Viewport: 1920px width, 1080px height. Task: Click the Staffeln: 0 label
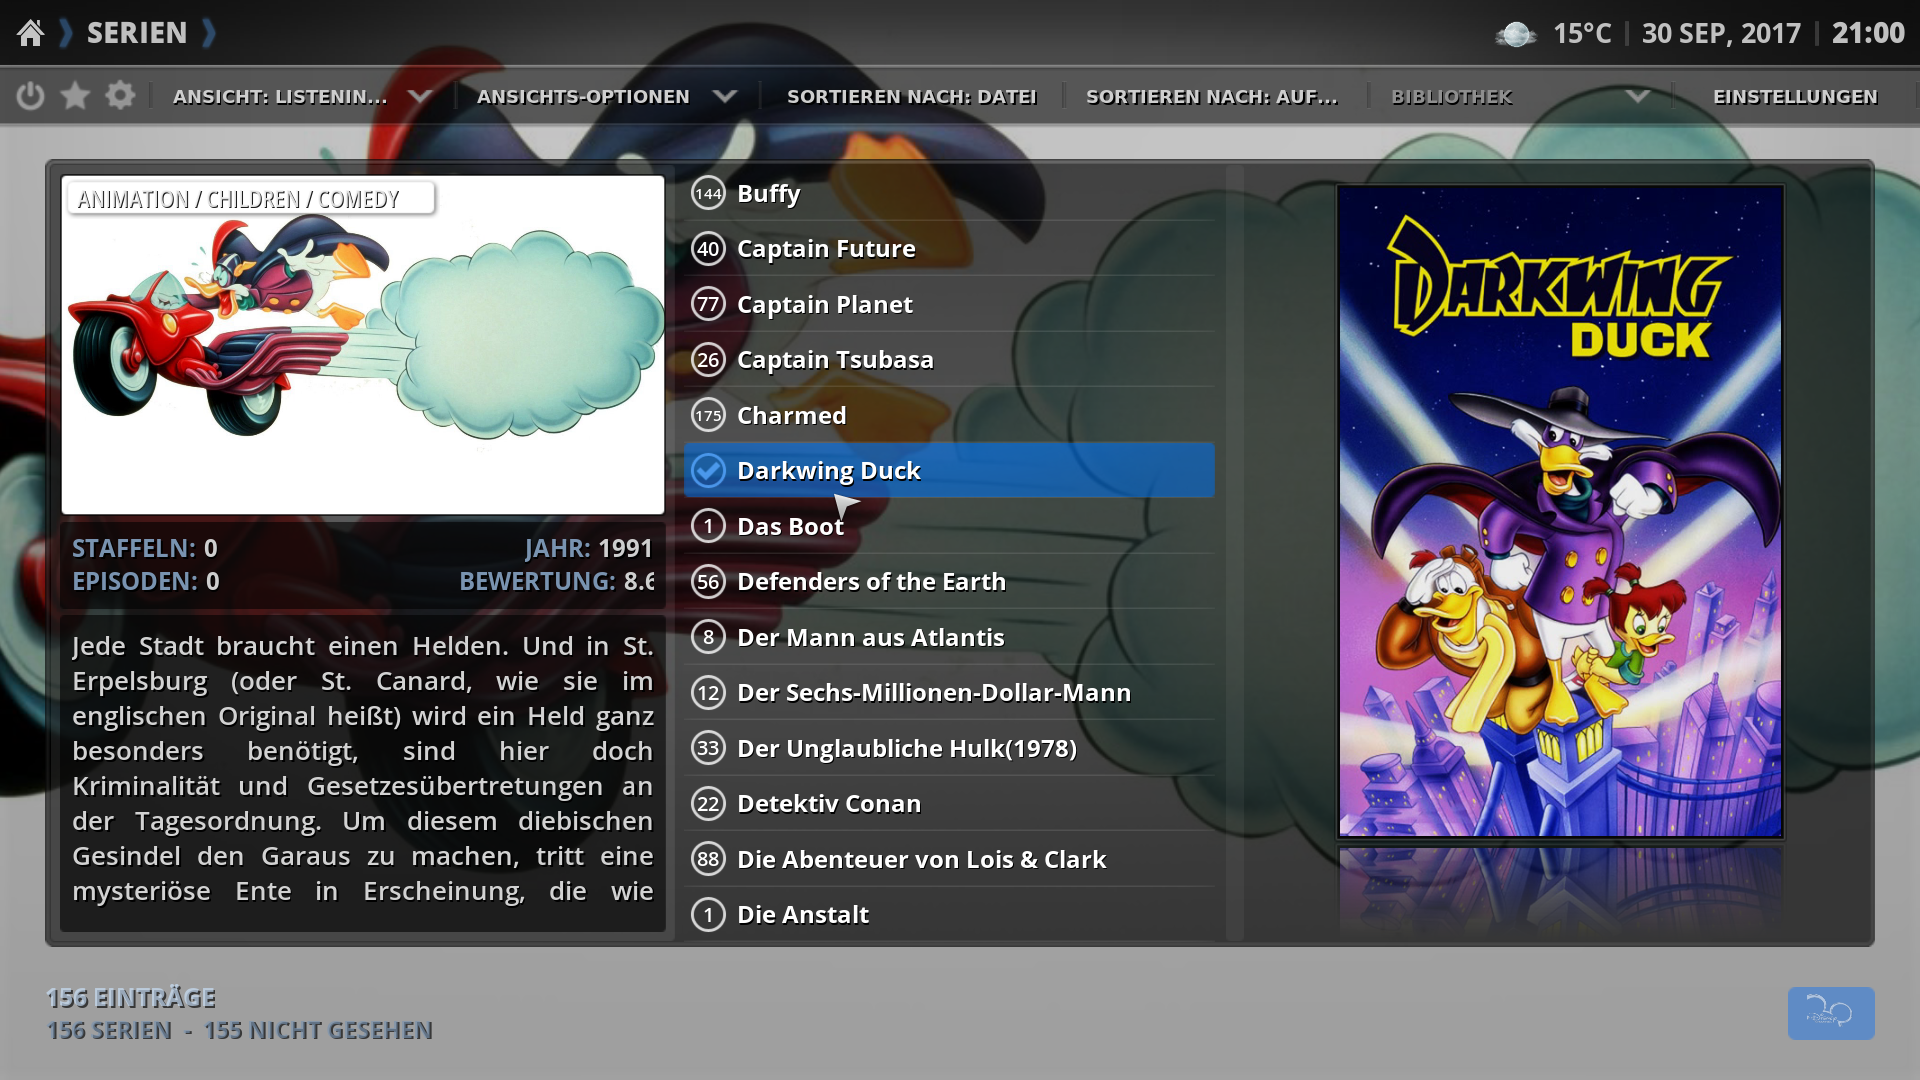[x=145, y=549]
